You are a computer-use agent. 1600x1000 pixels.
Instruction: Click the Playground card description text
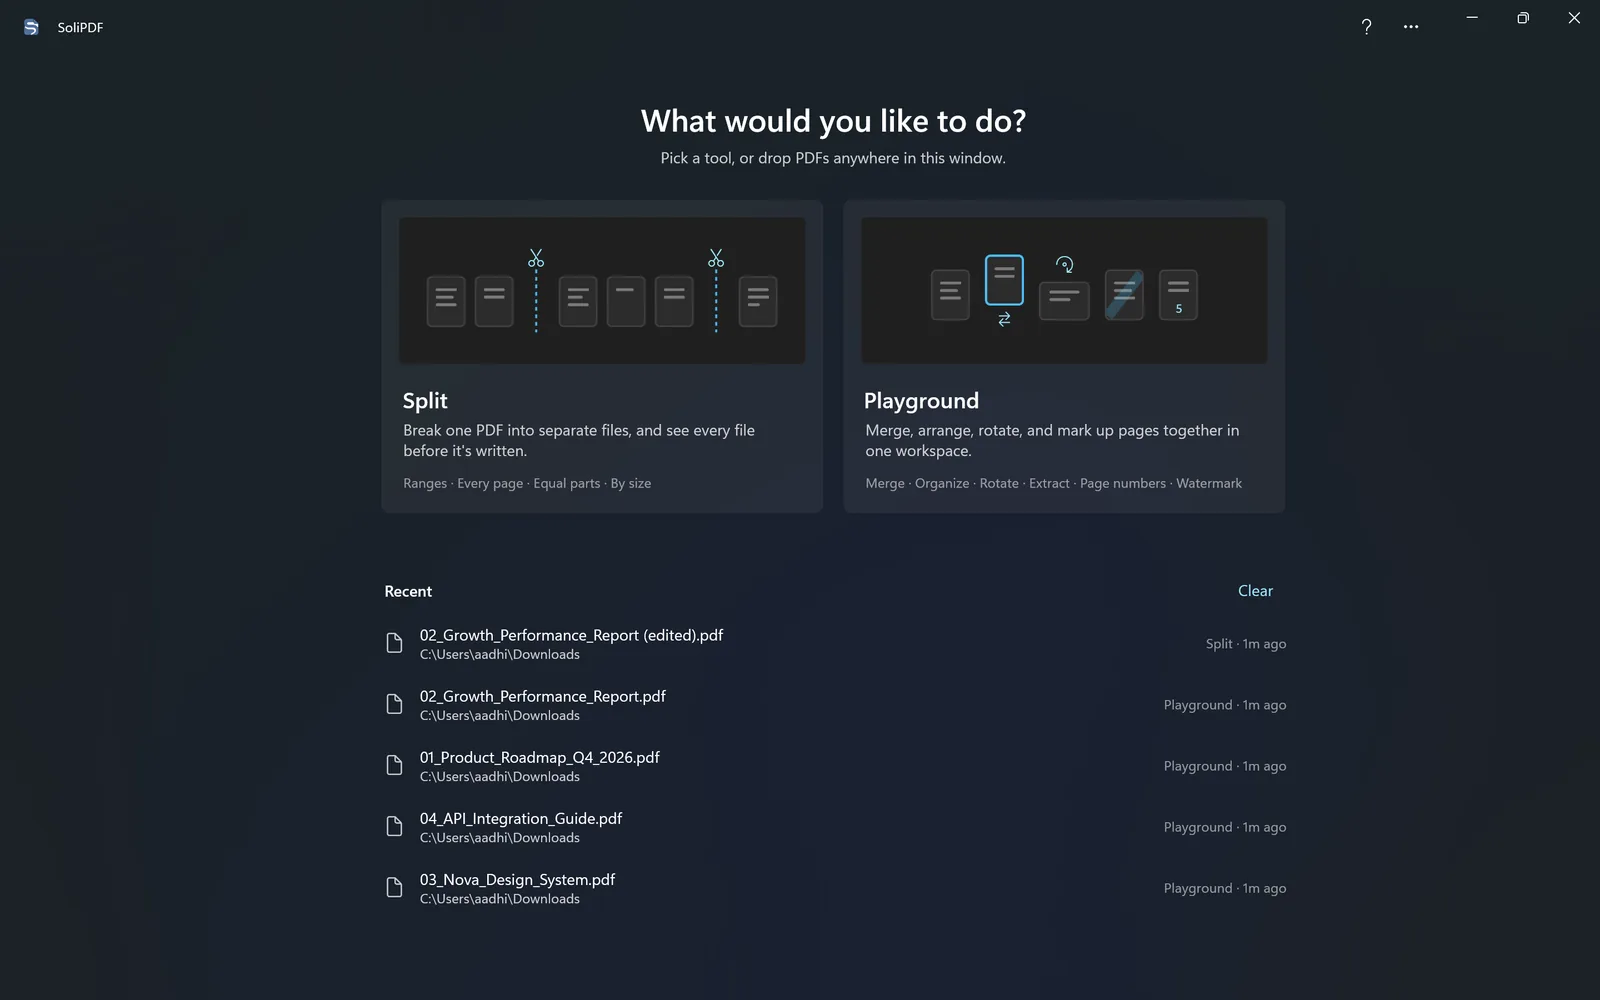click(1052, 440)
